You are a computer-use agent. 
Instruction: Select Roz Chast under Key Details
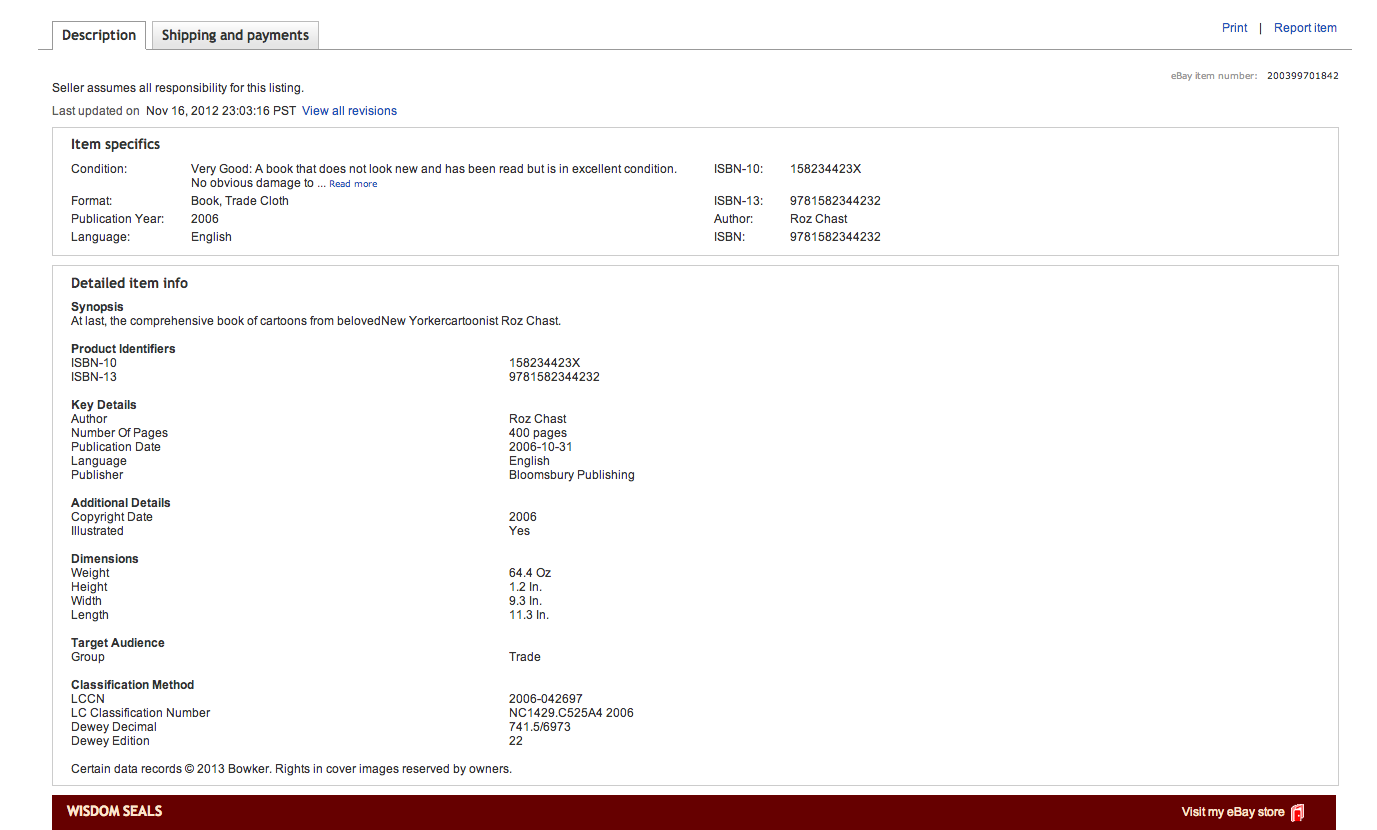(538, 419)
